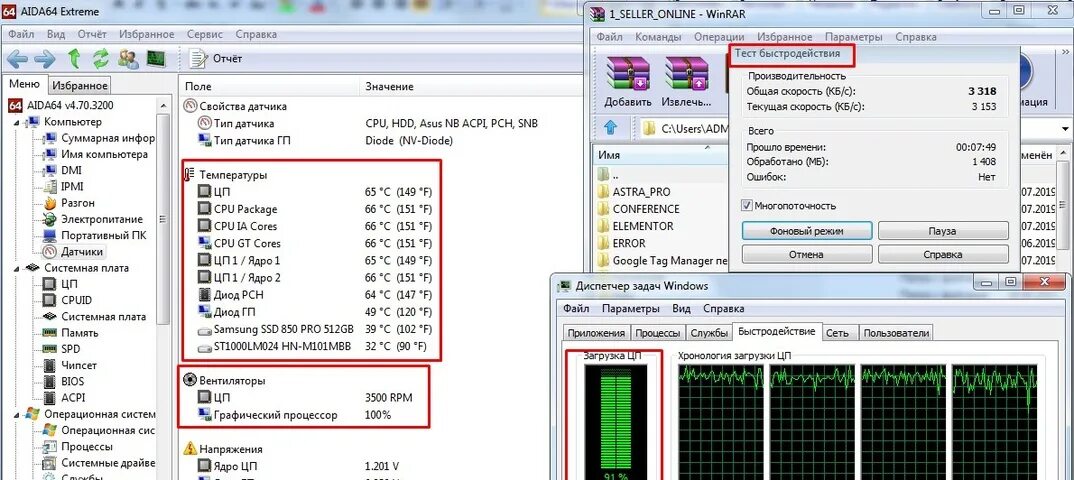The width and height of the screenshot is (1074, 480).
Task: Open Отчёт menu in AIDA64 menu bar
Action: click(92, 34)
